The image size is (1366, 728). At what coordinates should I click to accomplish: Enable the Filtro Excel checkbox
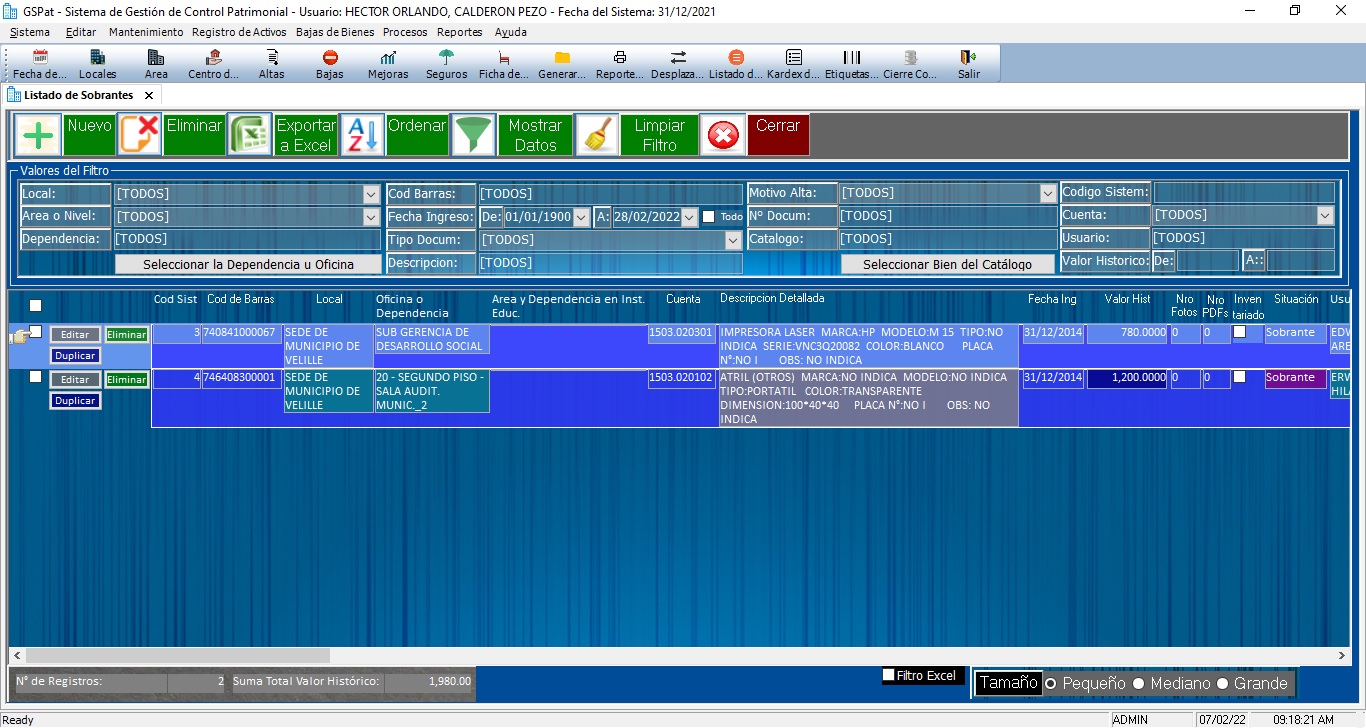tap(888, 675)
